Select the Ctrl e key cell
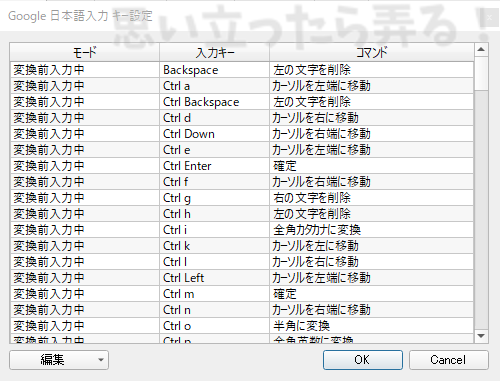This screenshot has width=500, height=381. pos(214,150)
